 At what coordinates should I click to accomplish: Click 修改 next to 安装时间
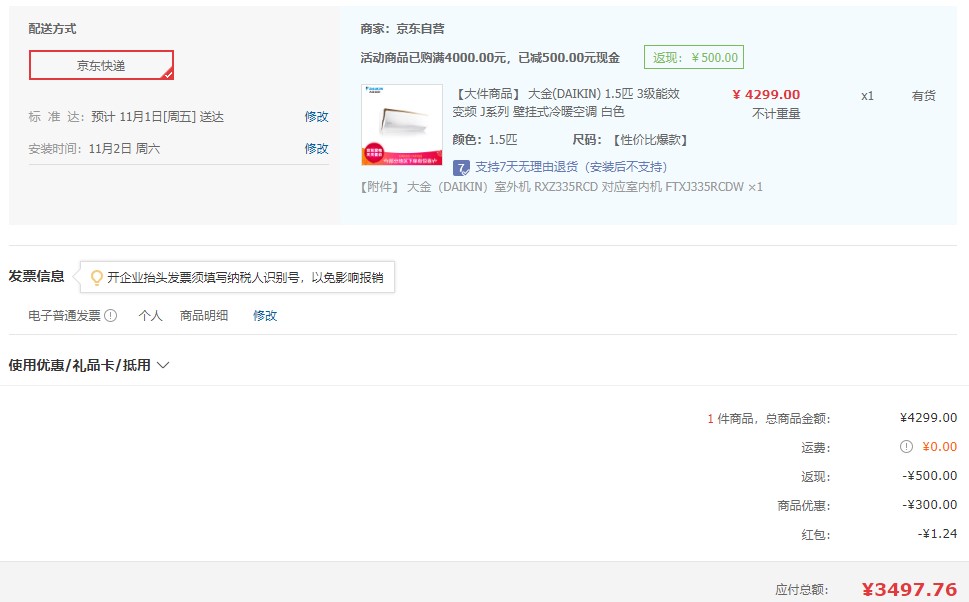click(316, 148)
